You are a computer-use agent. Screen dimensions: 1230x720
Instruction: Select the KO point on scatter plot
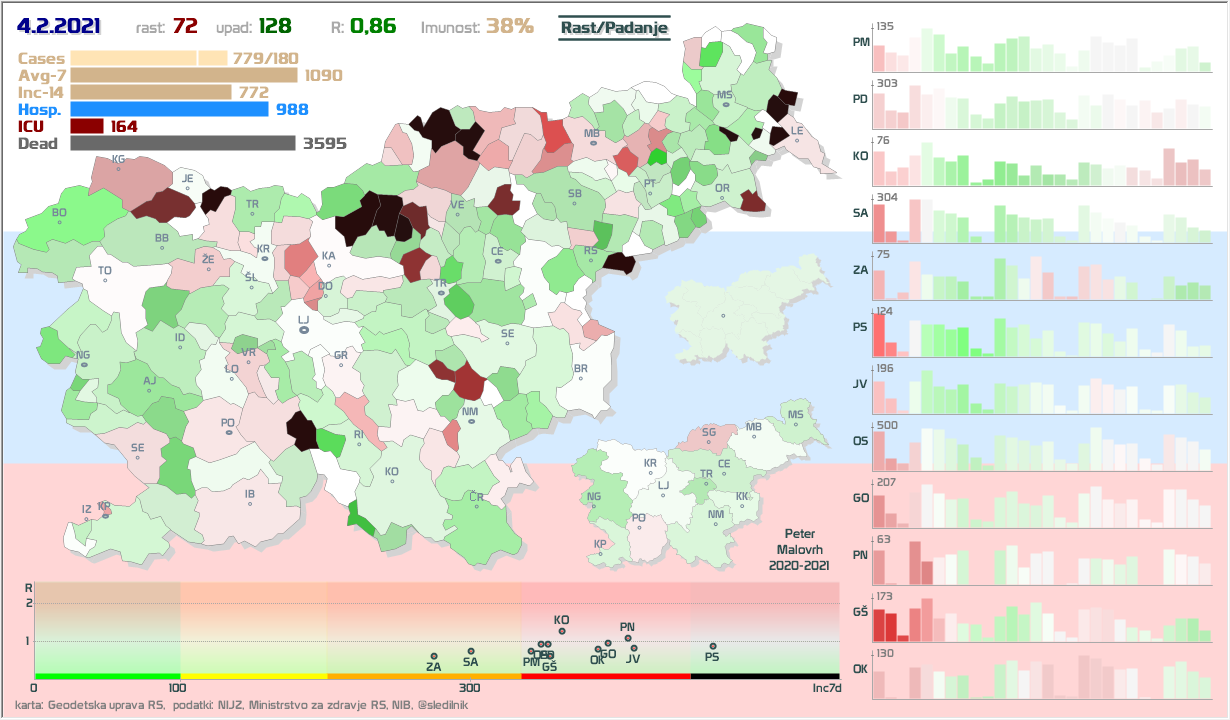[x=562, y=631]
